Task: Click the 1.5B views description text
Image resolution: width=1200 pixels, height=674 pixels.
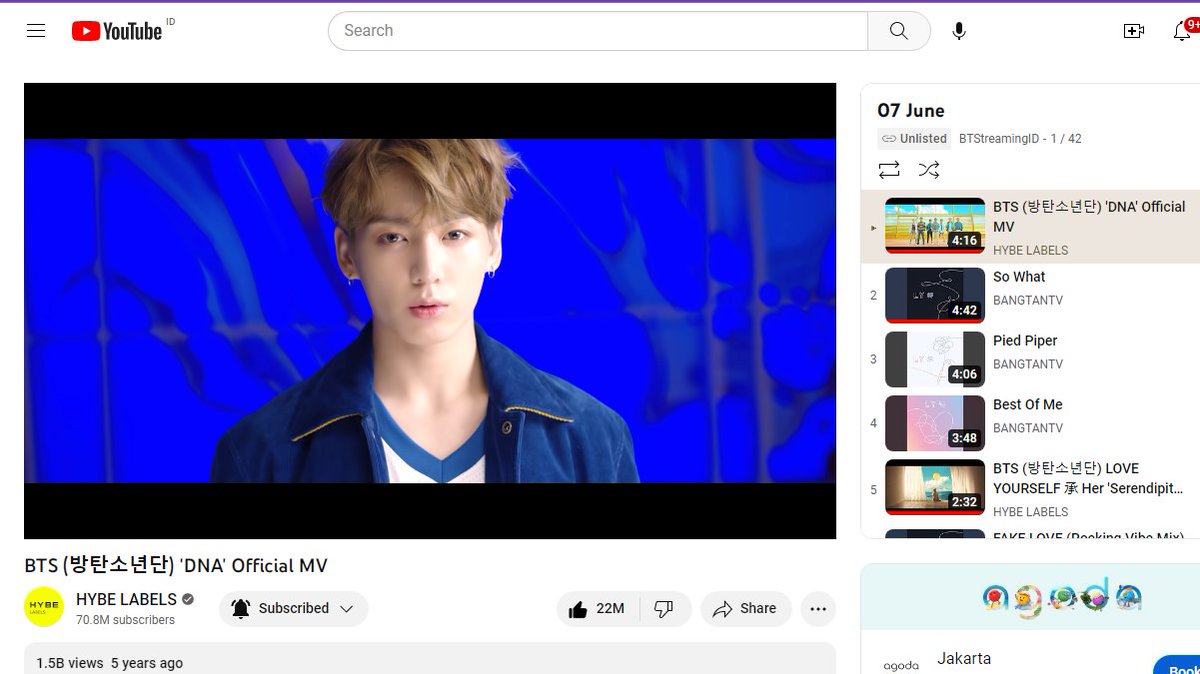Action: [69, 663]
